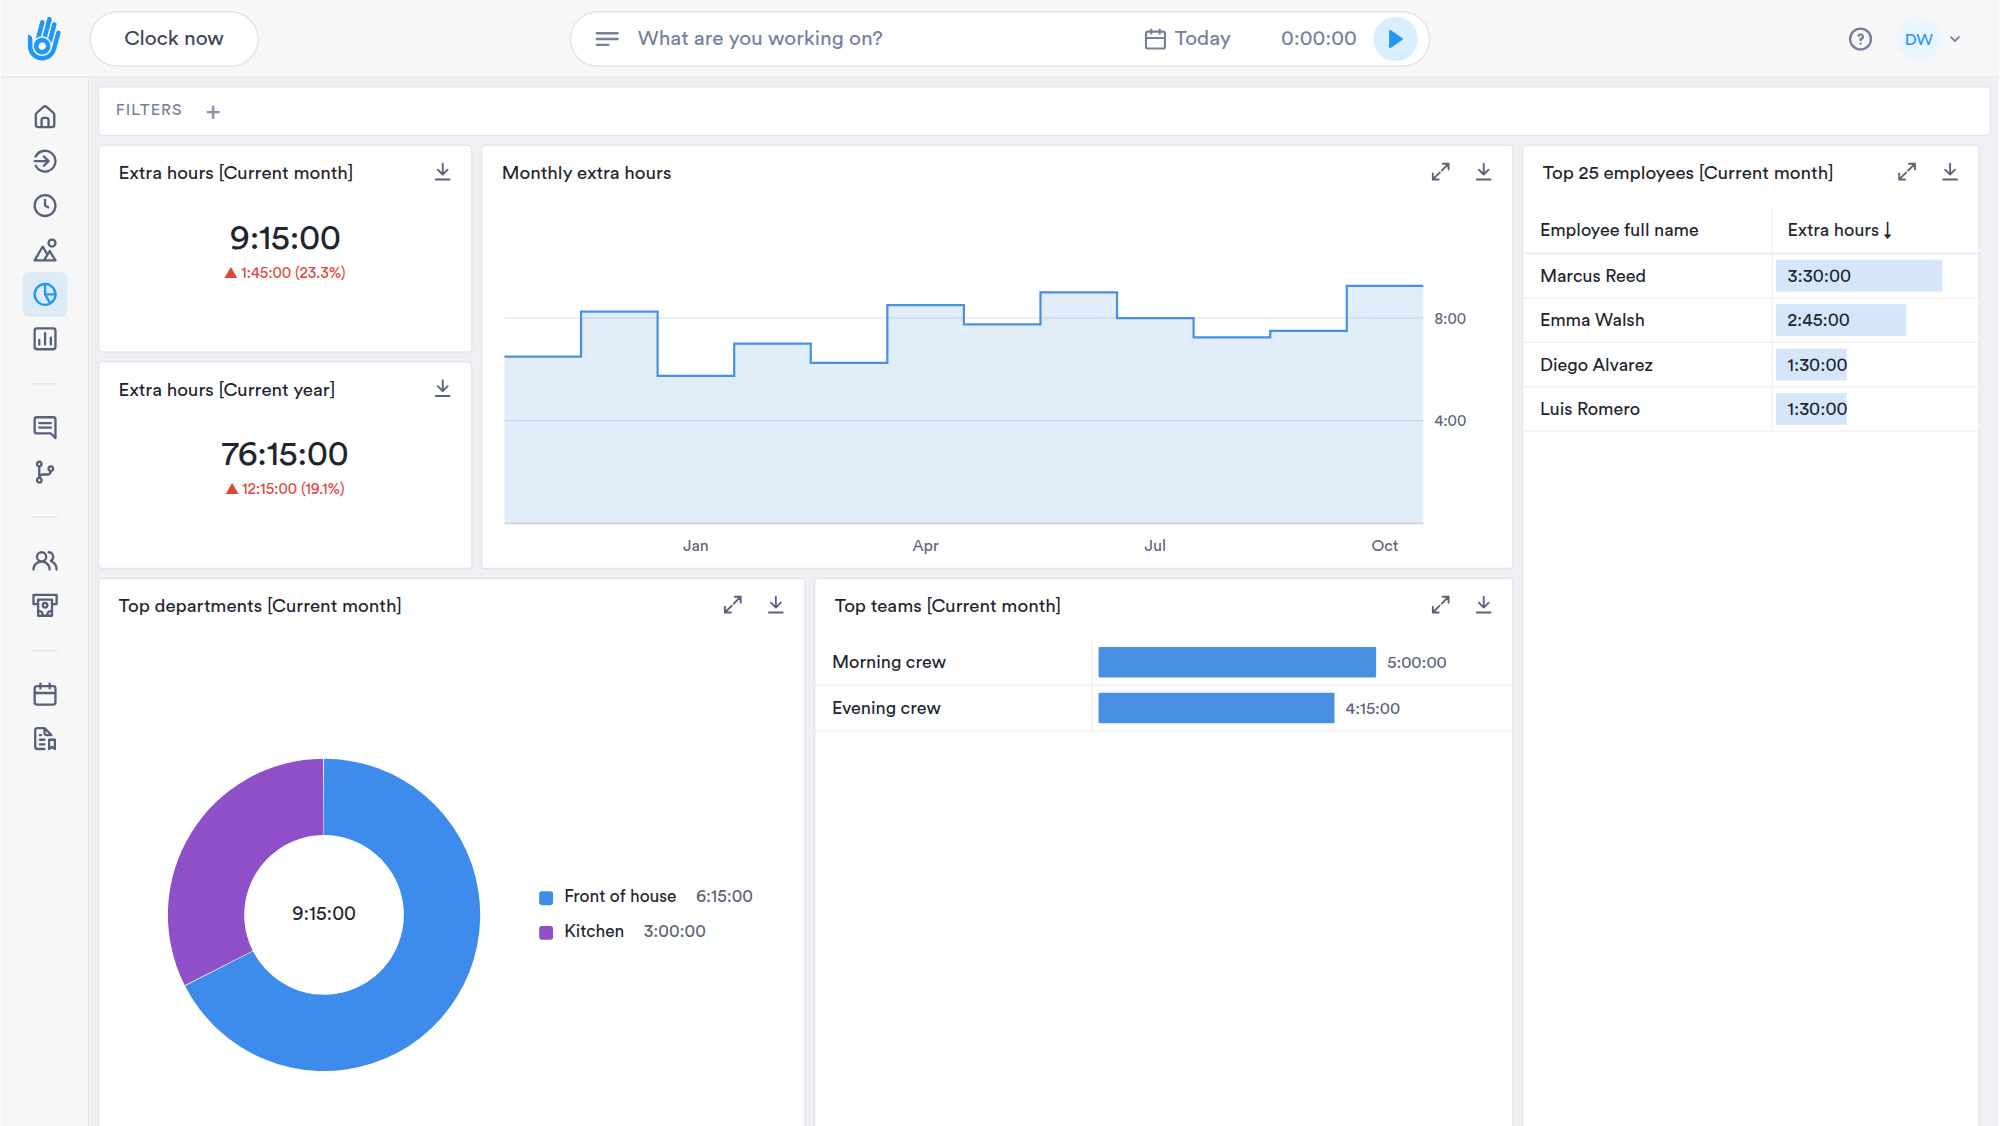Open the task list icon in timer bar
This screenshot has height=1126, width=2000.
607,39
